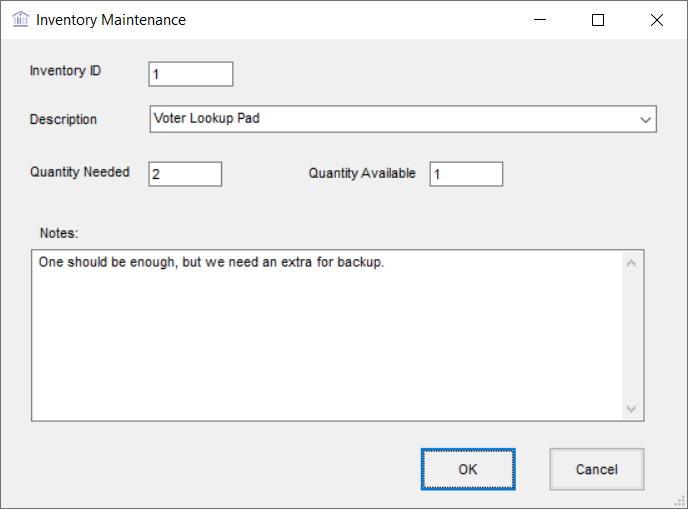Dismiss dialog with the Cancel button
Viewport: 688px width, 509px height.
pos(597,469)
